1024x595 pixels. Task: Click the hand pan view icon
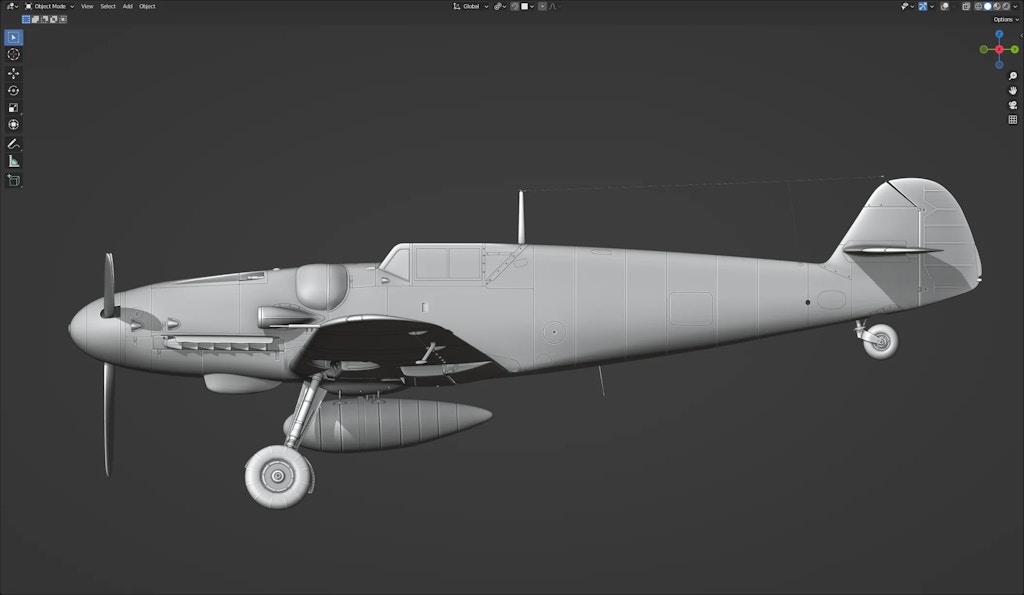pos(1013,90)
